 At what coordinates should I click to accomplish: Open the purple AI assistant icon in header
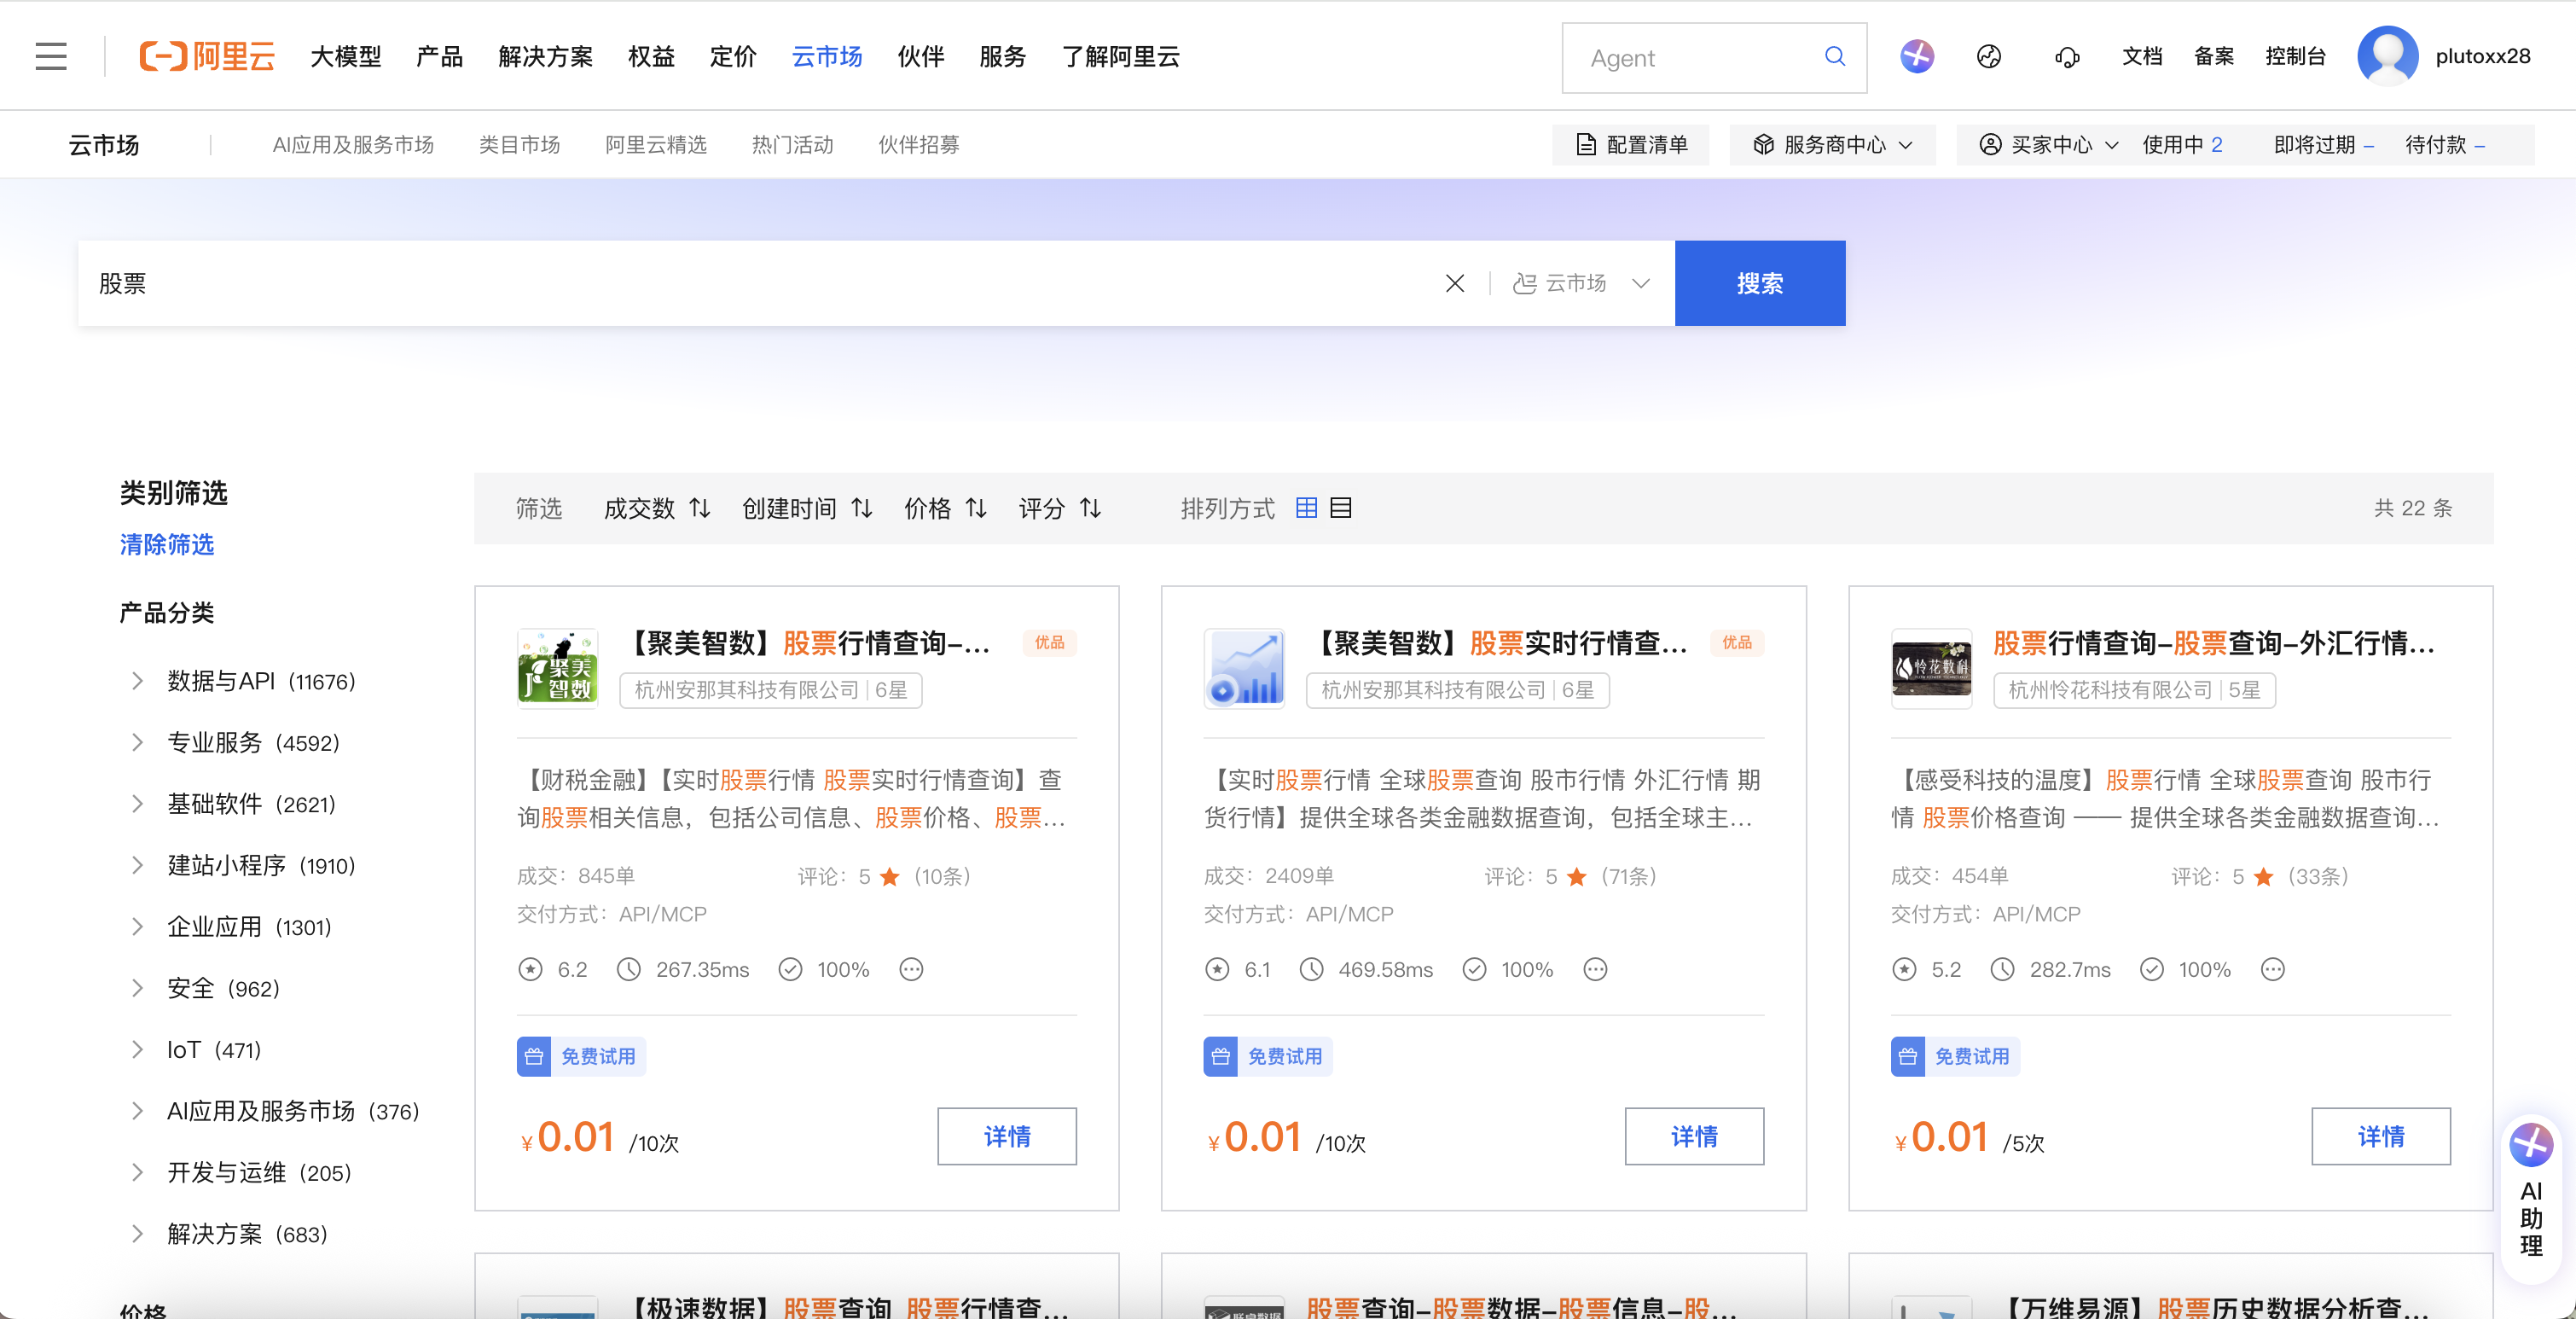[x=1916, y=57]
